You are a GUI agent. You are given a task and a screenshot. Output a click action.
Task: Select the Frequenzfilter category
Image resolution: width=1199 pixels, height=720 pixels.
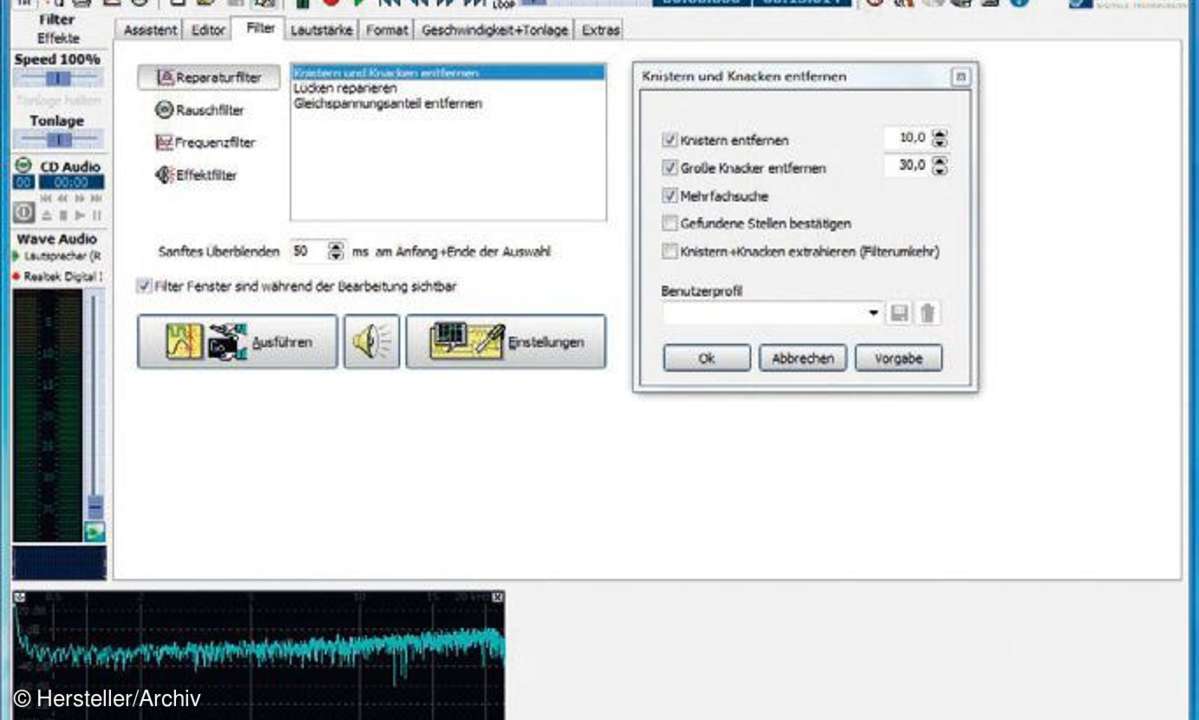click(x=205, y=142)
